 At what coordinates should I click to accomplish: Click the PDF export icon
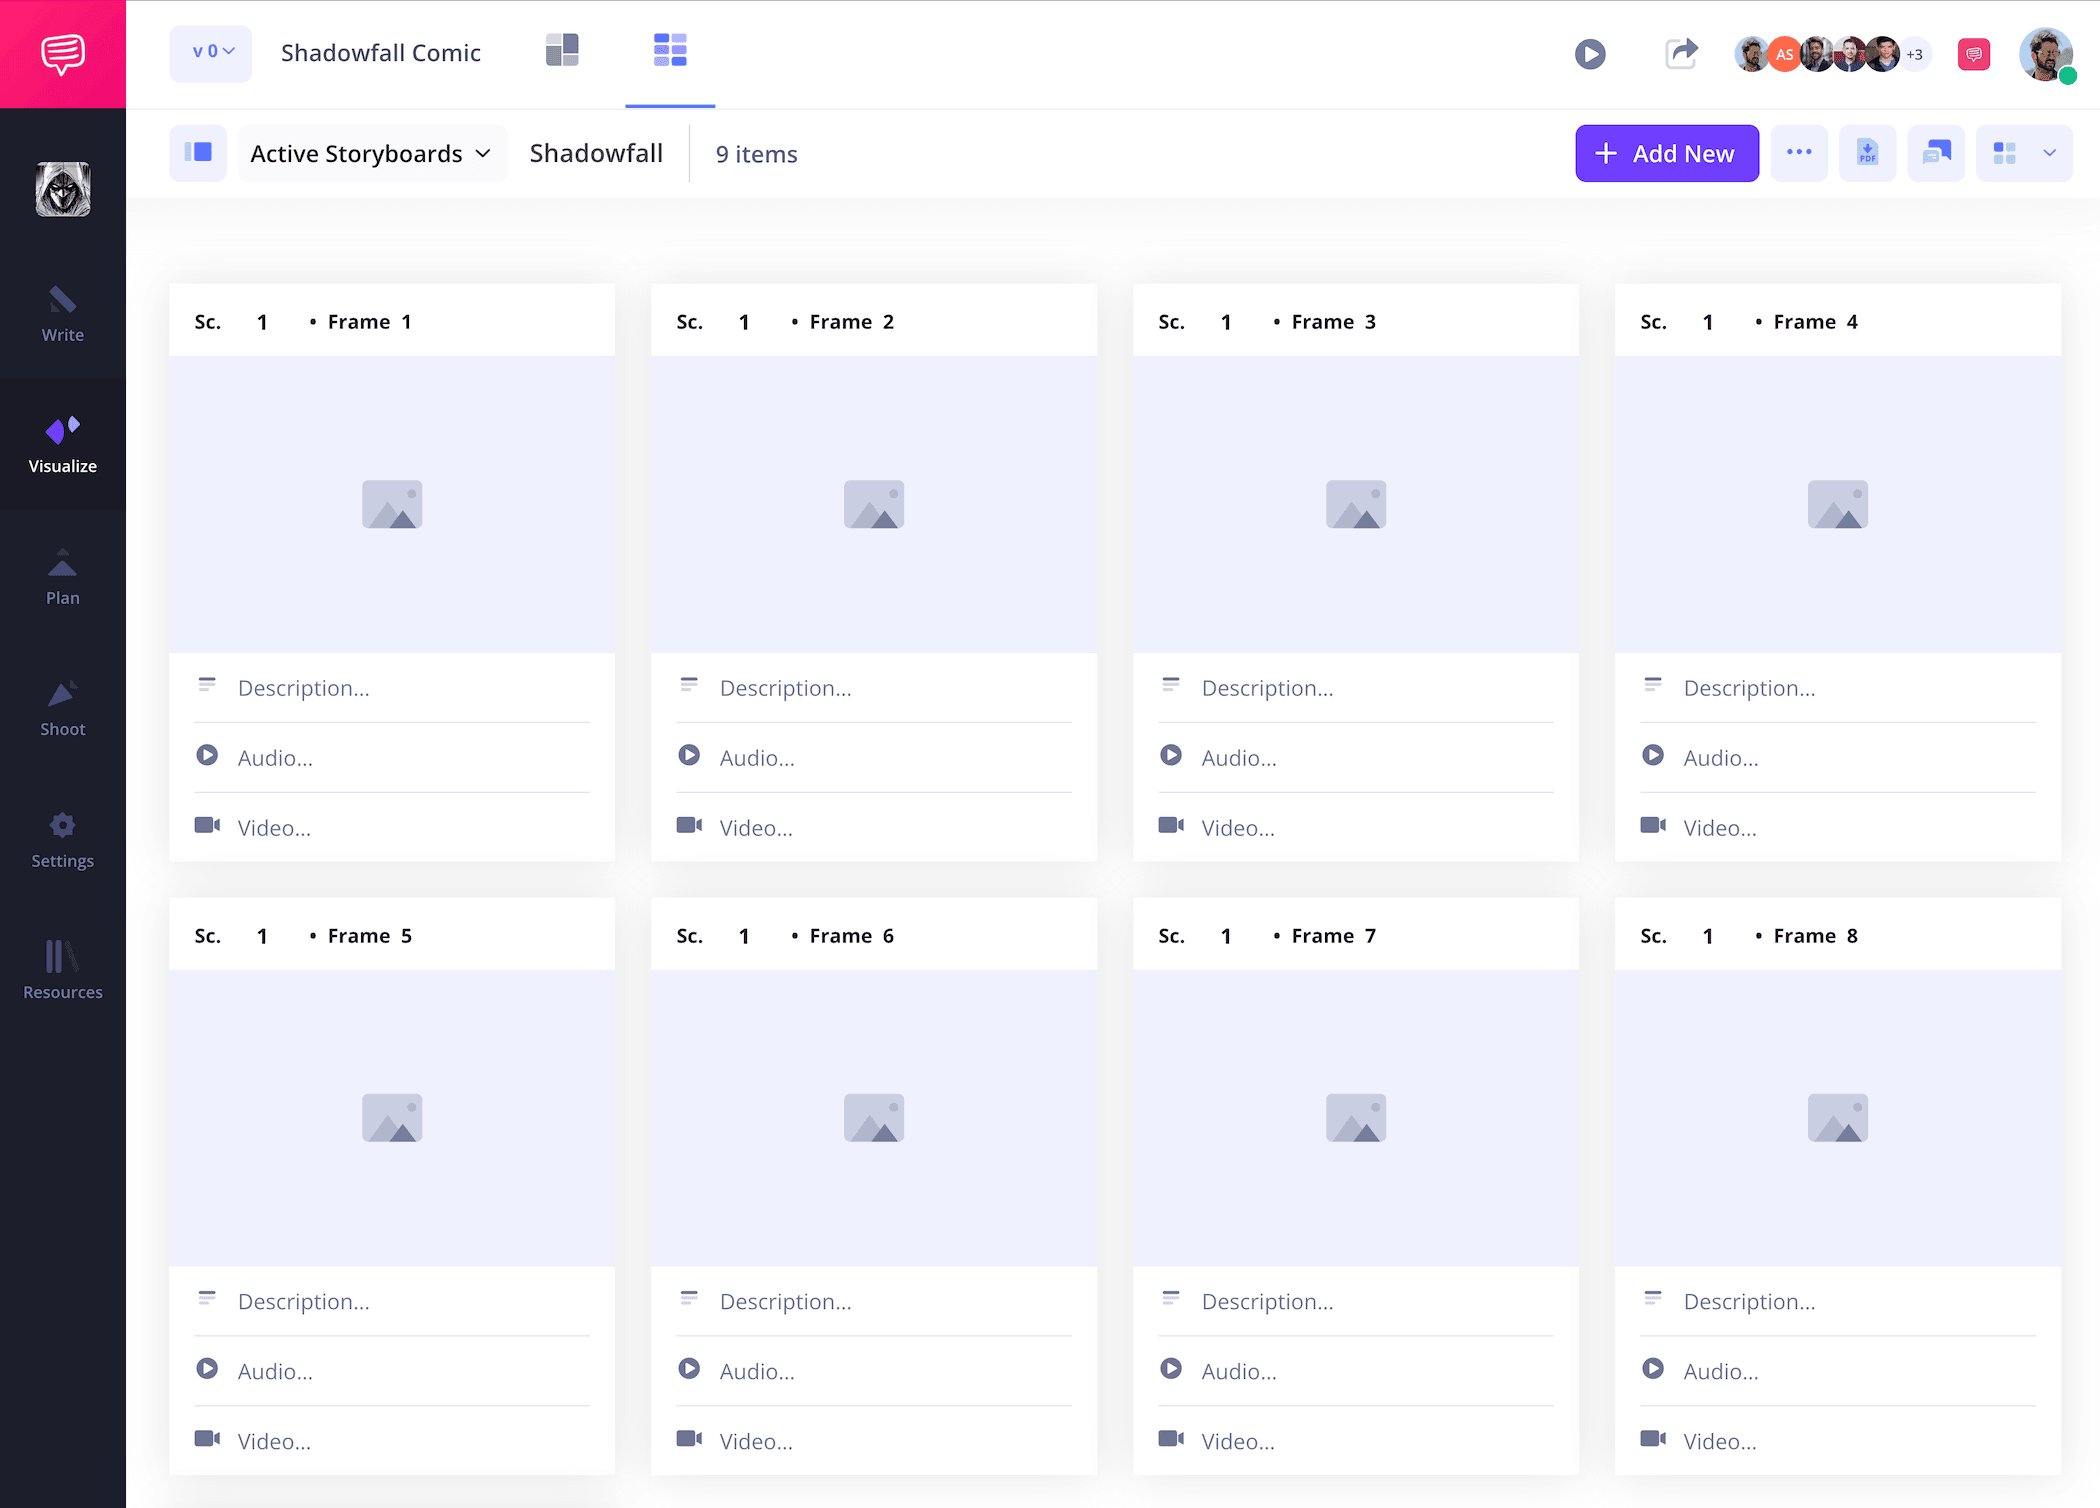point(1867,153)
